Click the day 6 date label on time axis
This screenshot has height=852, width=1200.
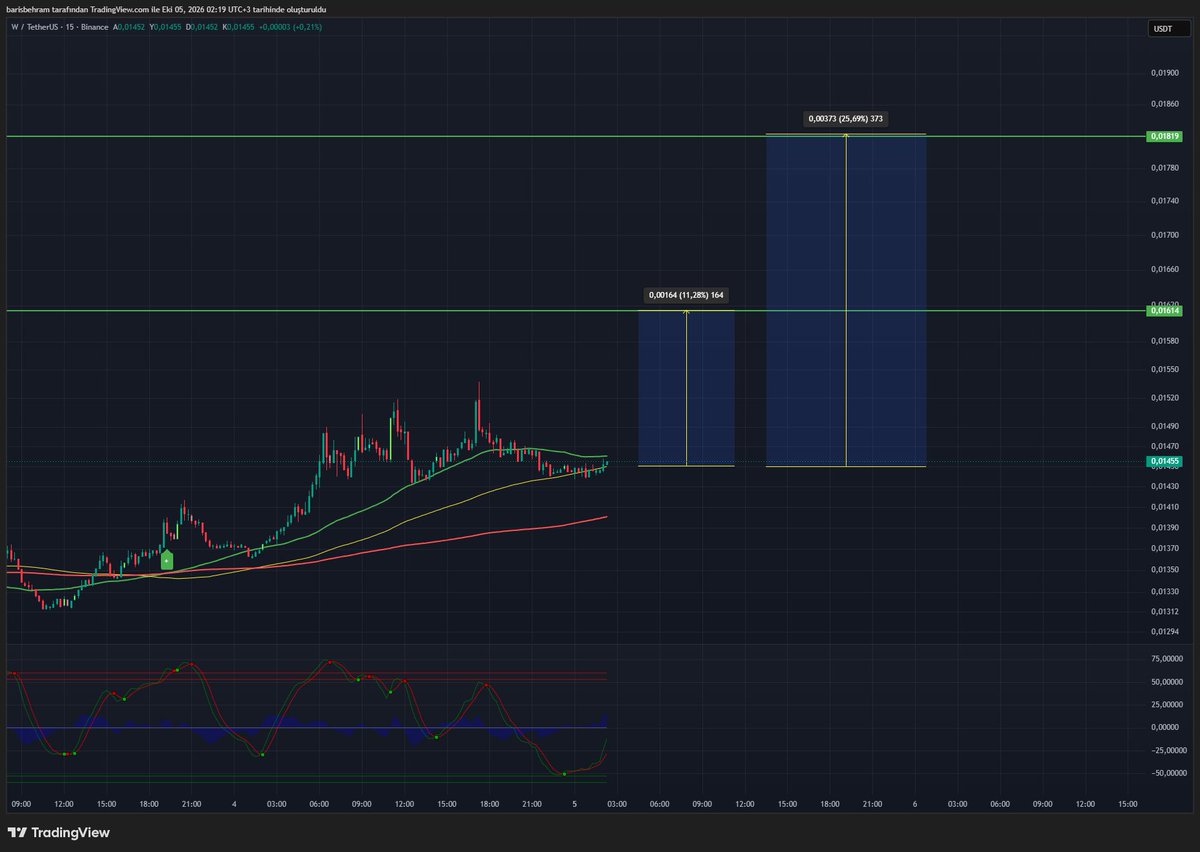tap(914, 803)
